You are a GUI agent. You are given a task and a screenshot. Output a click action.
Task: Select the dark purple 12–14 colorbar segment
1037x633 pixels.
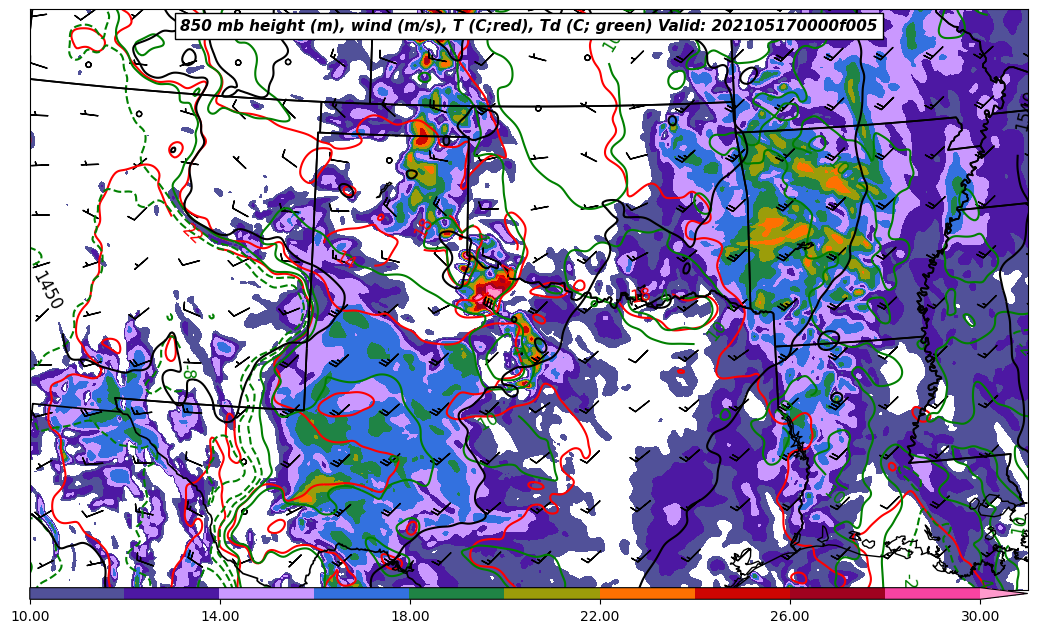coord(172,593)
